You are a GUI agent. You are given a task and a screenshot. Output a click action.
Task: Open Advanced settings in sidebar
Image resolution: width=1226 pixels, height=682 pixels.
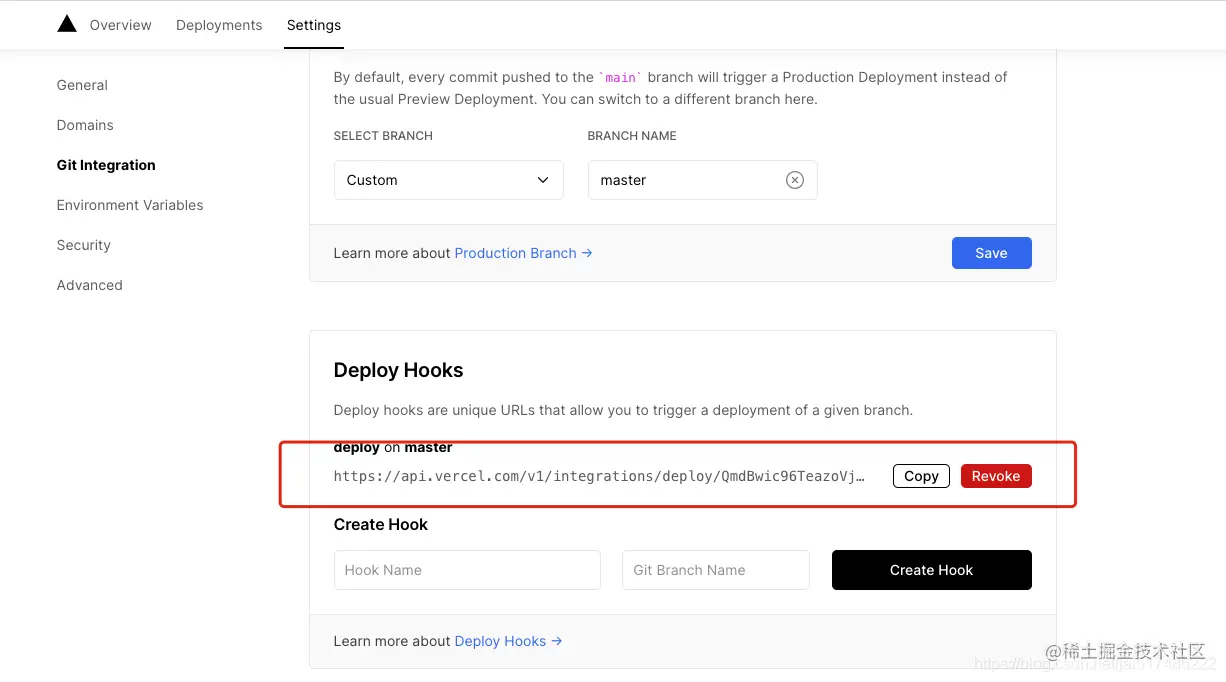(x=89, y=285)
